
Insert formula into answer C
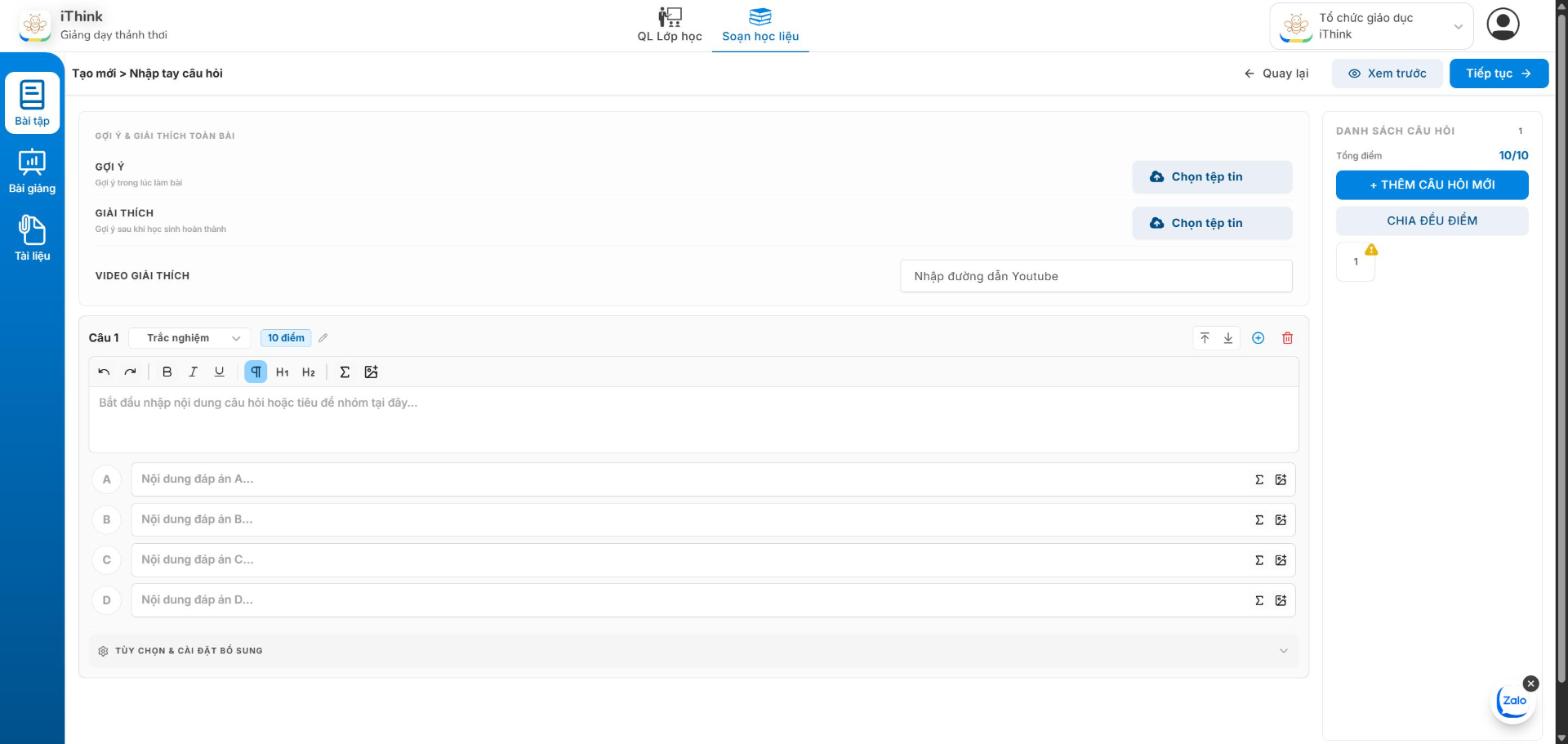tap(1259, 560)
